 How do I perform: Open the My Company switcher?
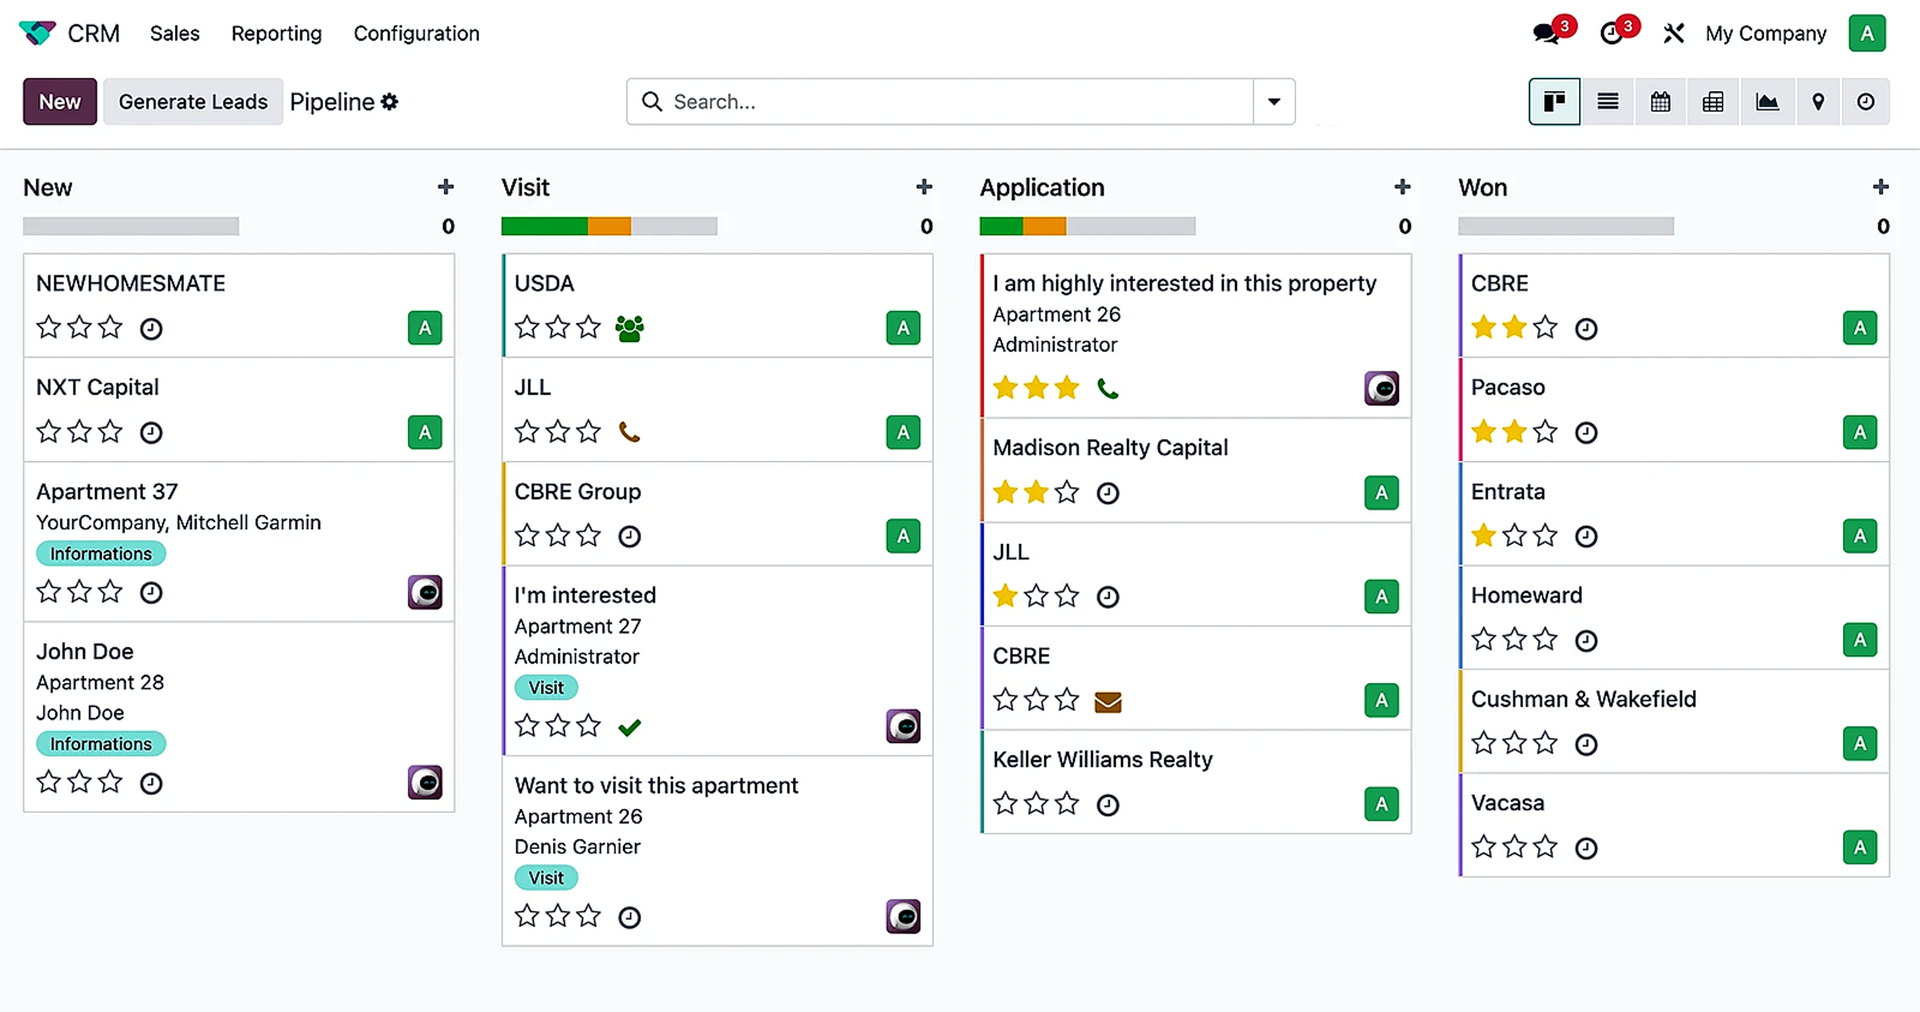click(x=1765, y=34)
